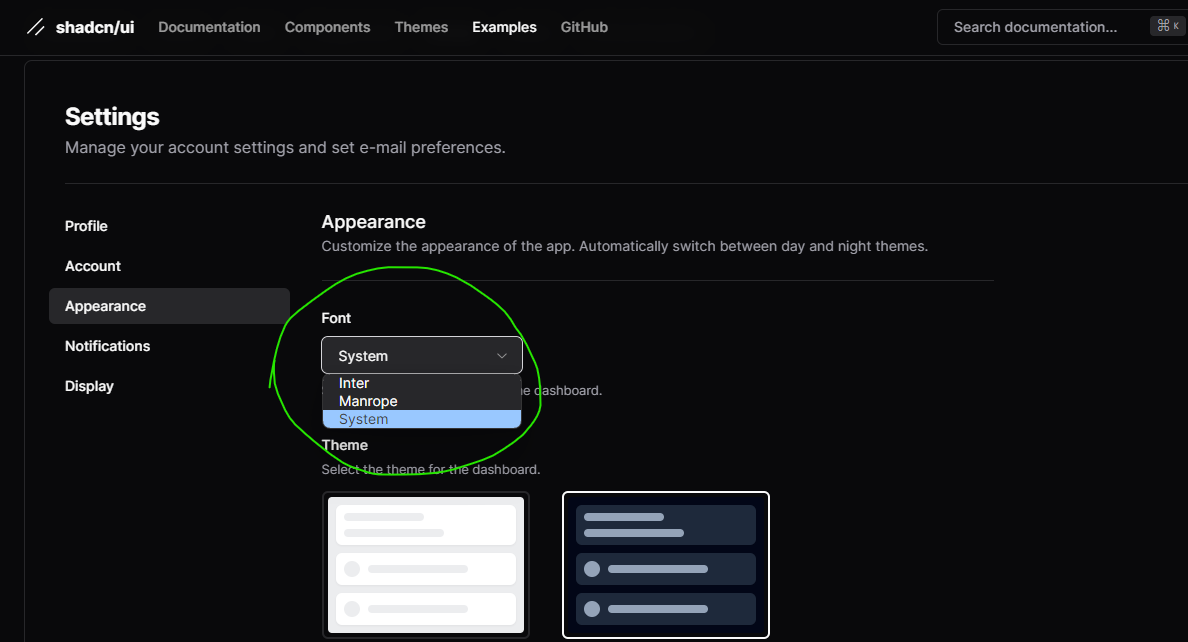Select the dark theme preview card
Viewport: 1188px width, 642px height.
[x=666, y=565]
